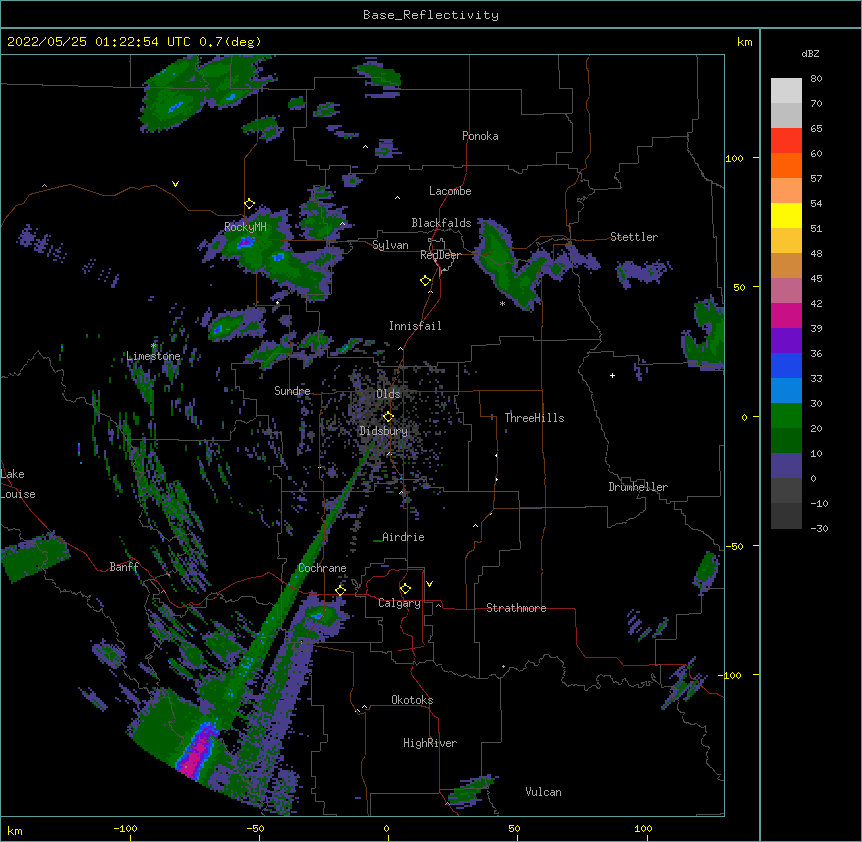Click the Sundre map label
The width and height of the screenshot is (862, 842).
point(292,391)
